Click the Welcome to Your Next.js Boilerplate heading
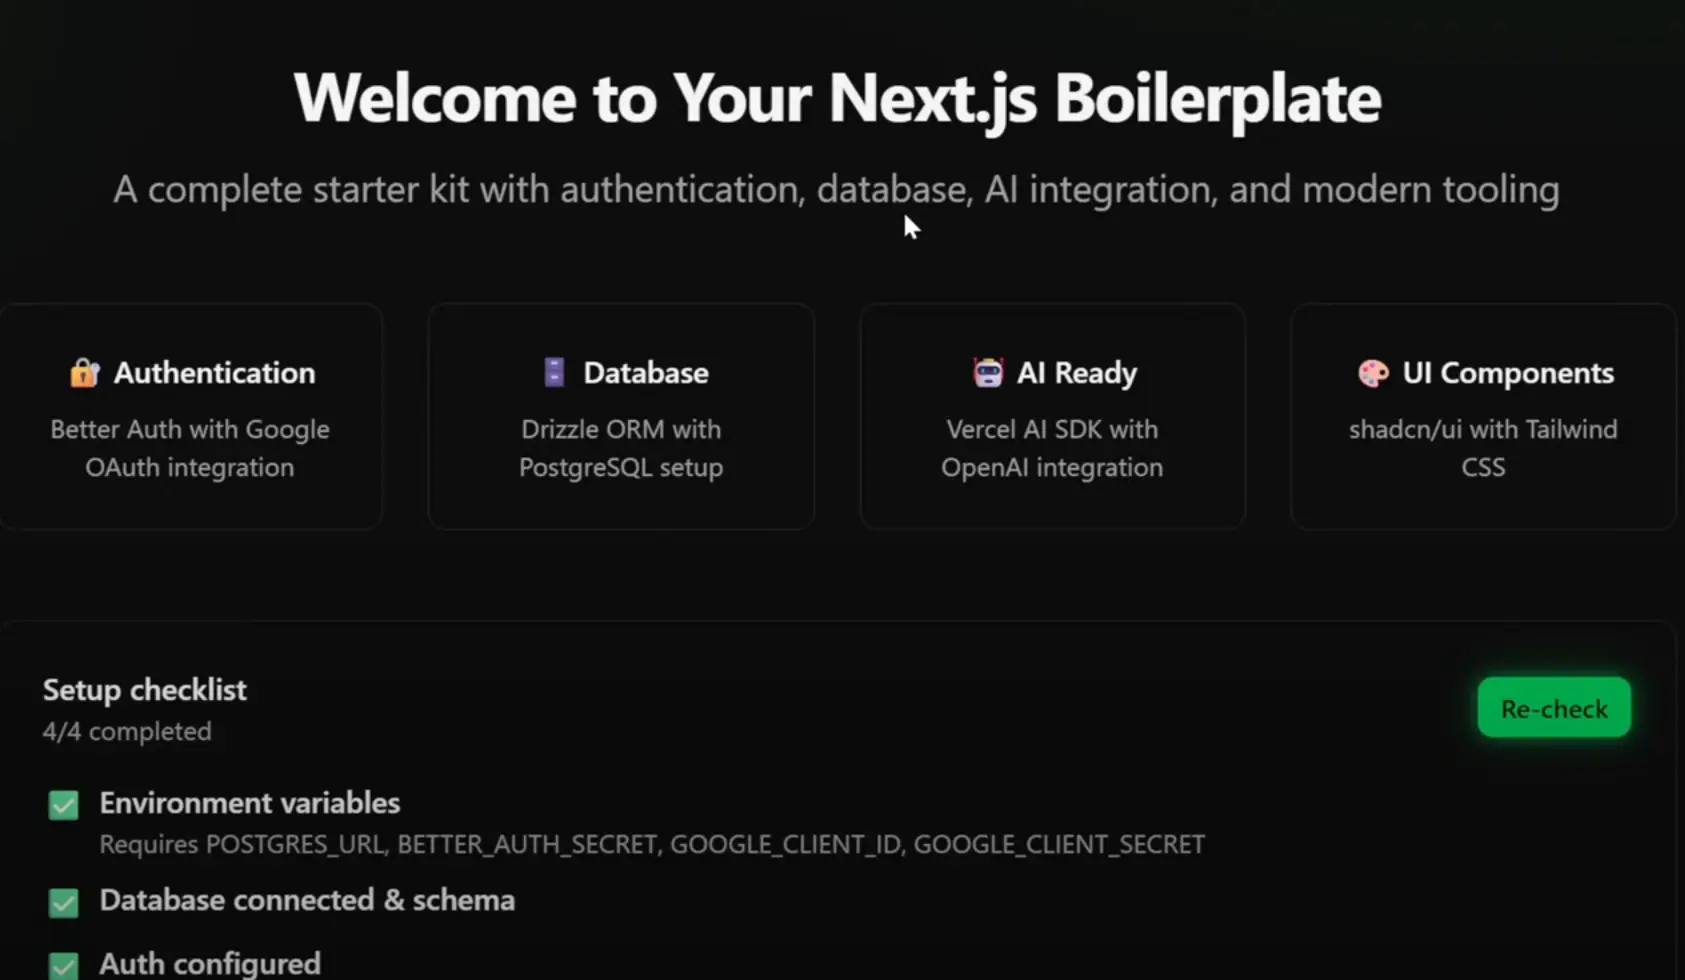This screenshot has width=1685, height=980. pyautogui.click(x=837, y=98)
